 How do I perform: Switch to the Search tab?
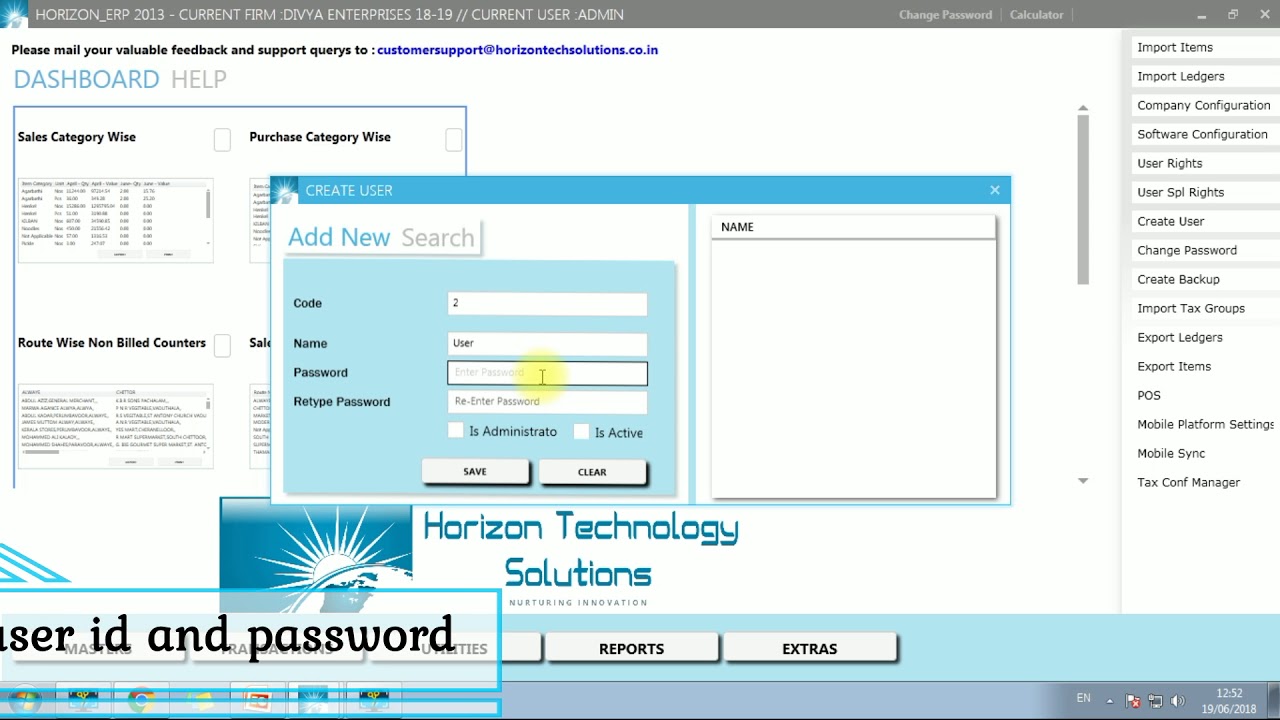coord(438,237)
